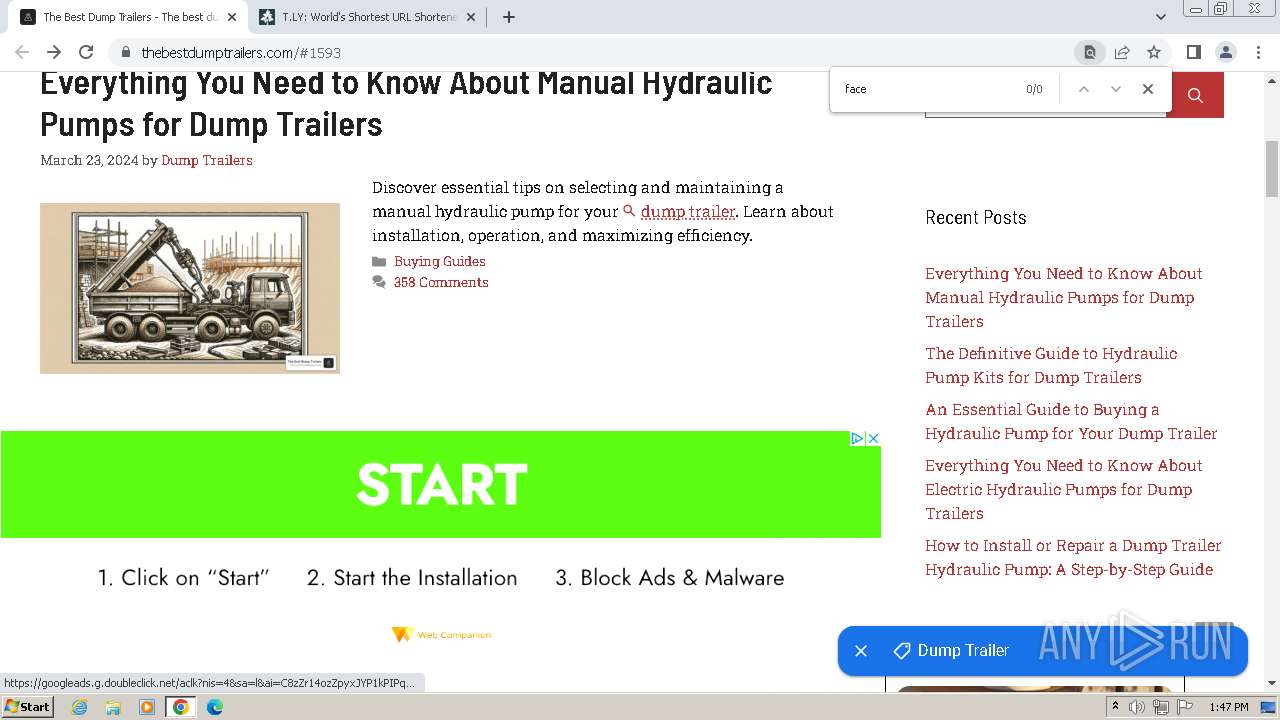Open the share page icon in address bar
Image resolution: width=1280 pixels, height=720 pixels.
pyautogui.click(x=1122, y=52)
